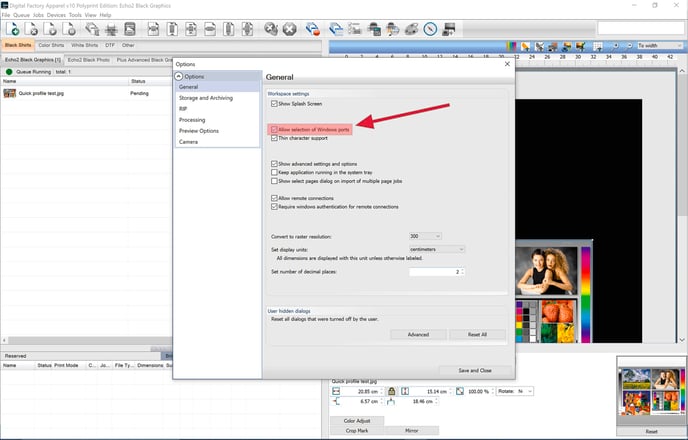688x440 pixels.
Task: Switch to the DTF tab
Action: pos(110,45)
